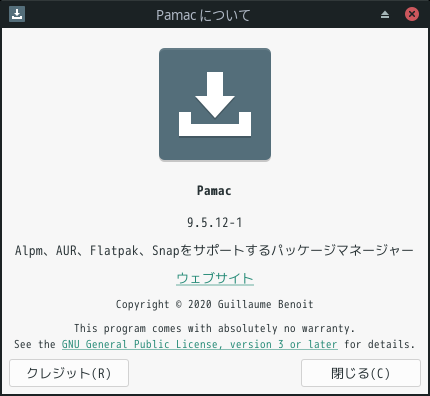Select the Pamac application name text
Viewport: 430px width, 396px height.
(x=214, y=191)
